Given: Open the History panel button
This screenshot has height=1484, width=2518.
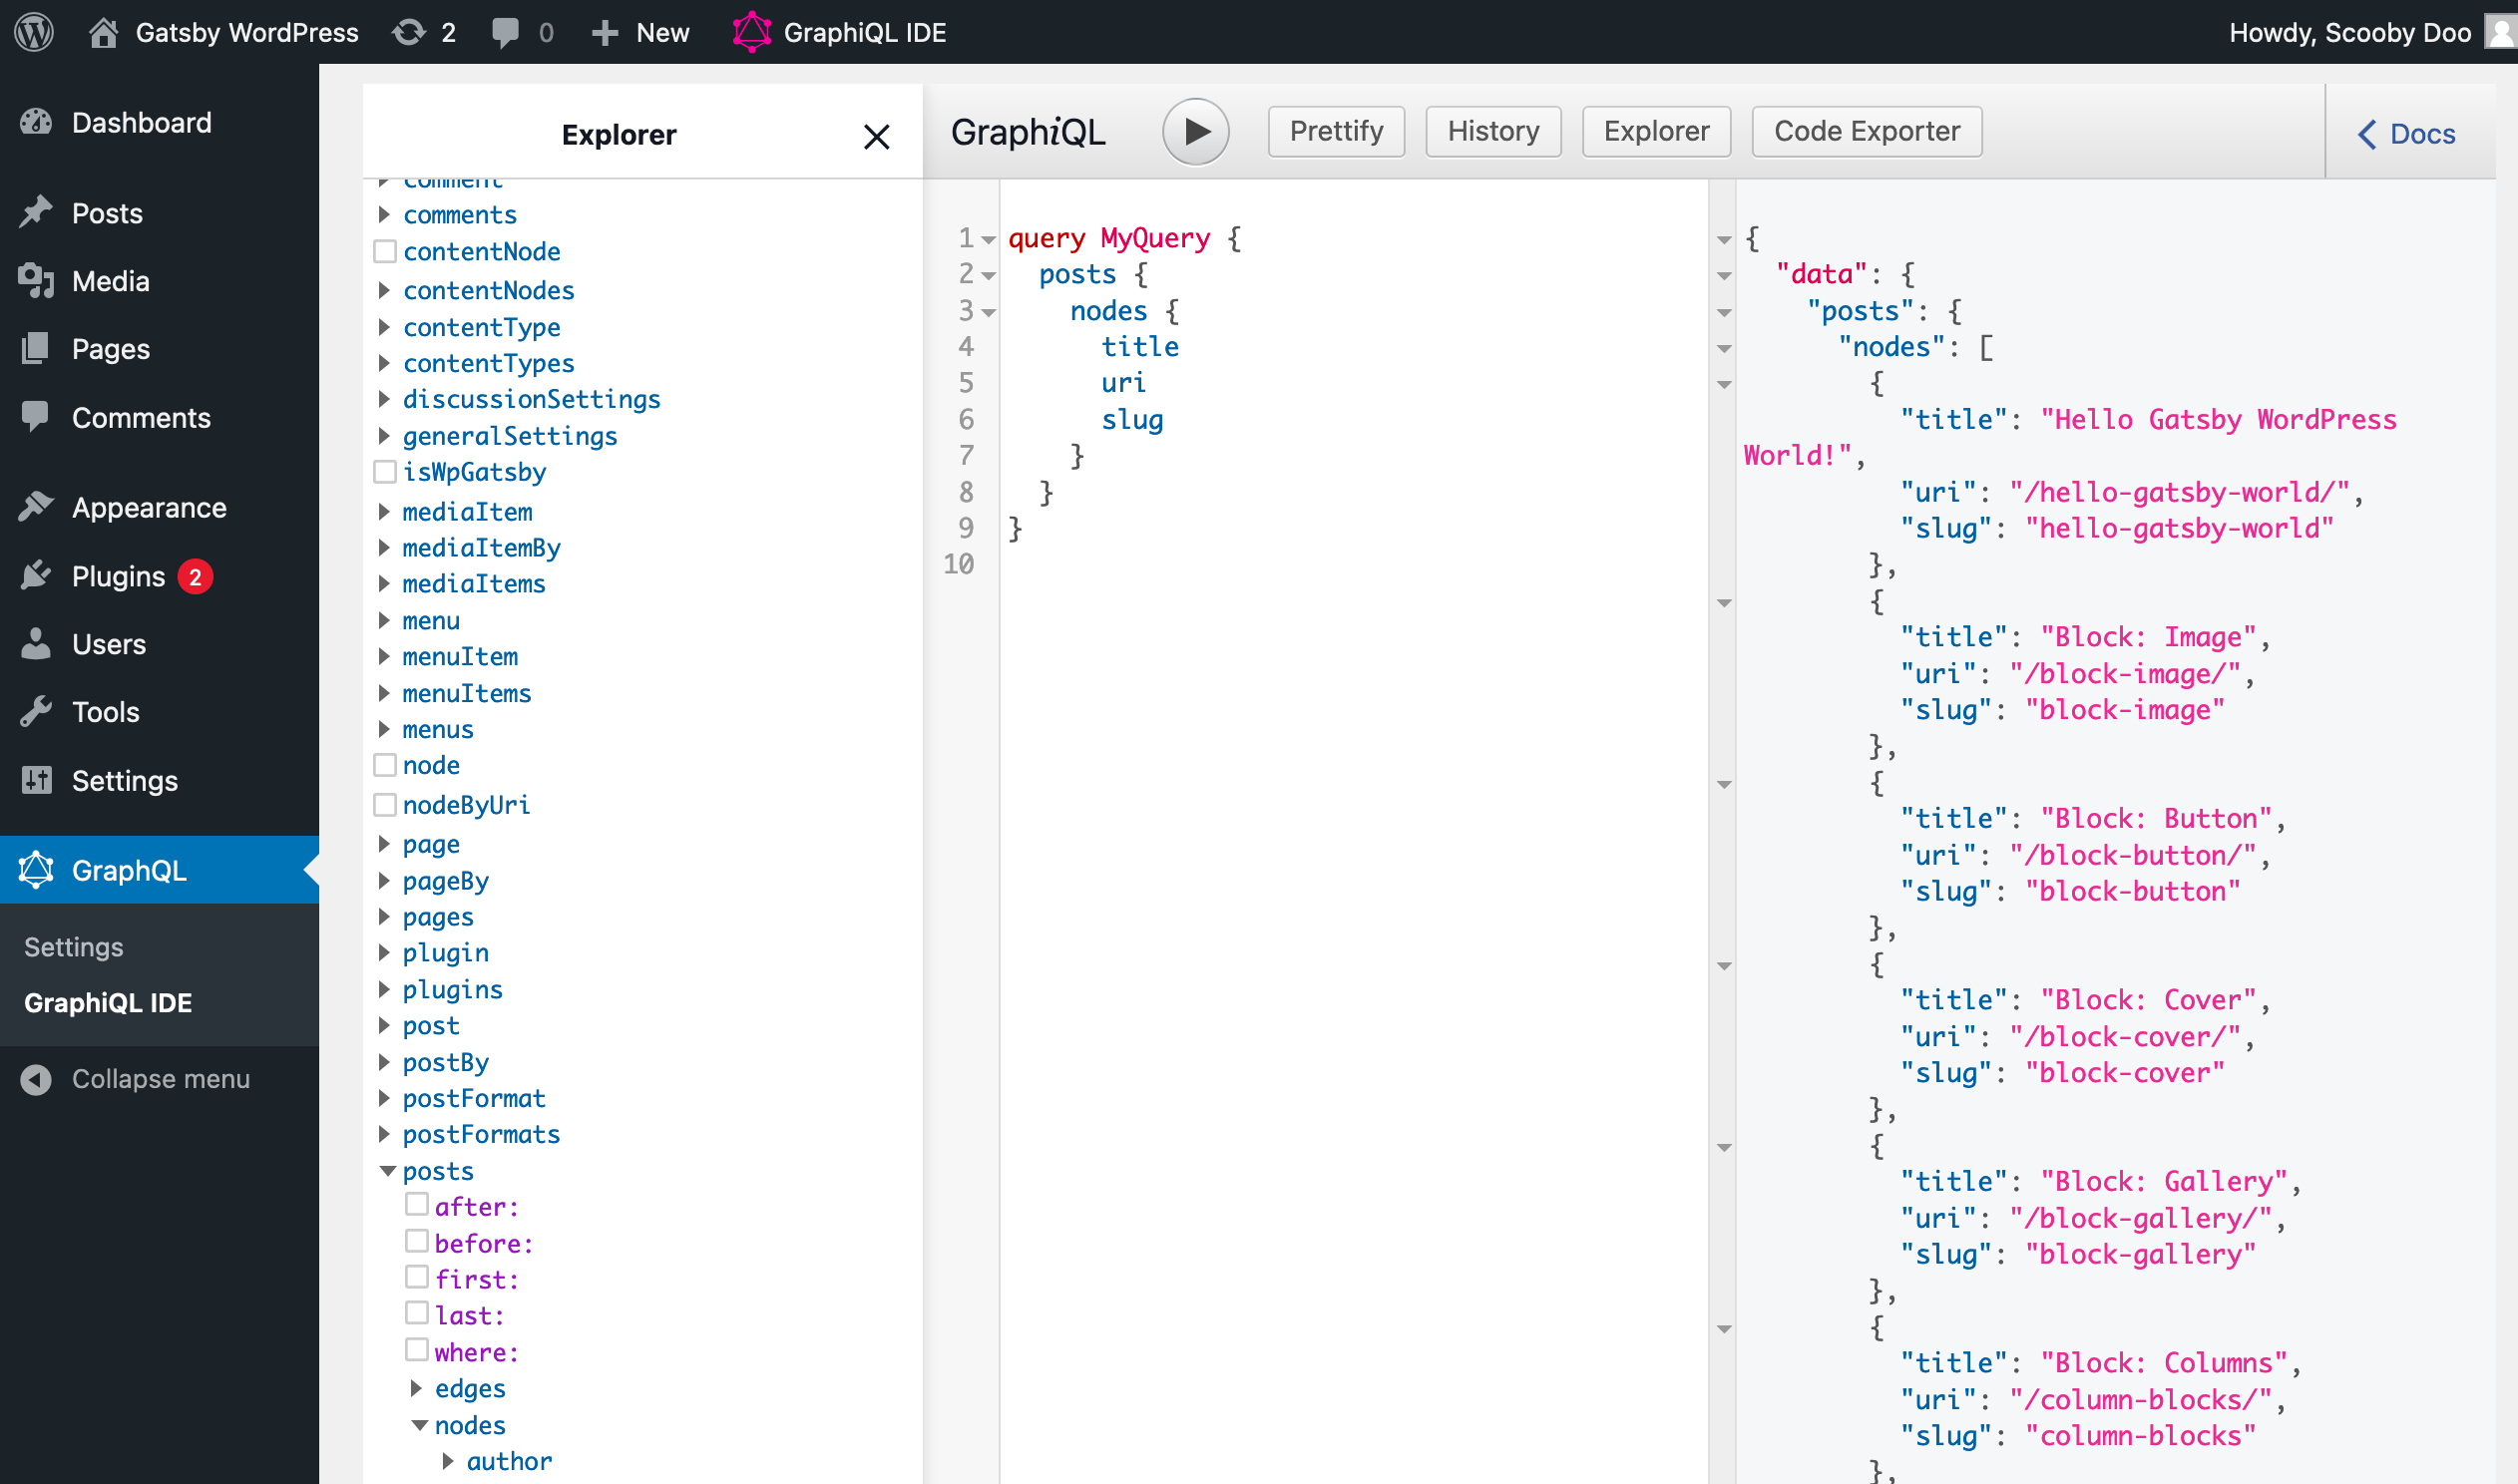Looking at the screenshot, I should (x=1493, y=131).
